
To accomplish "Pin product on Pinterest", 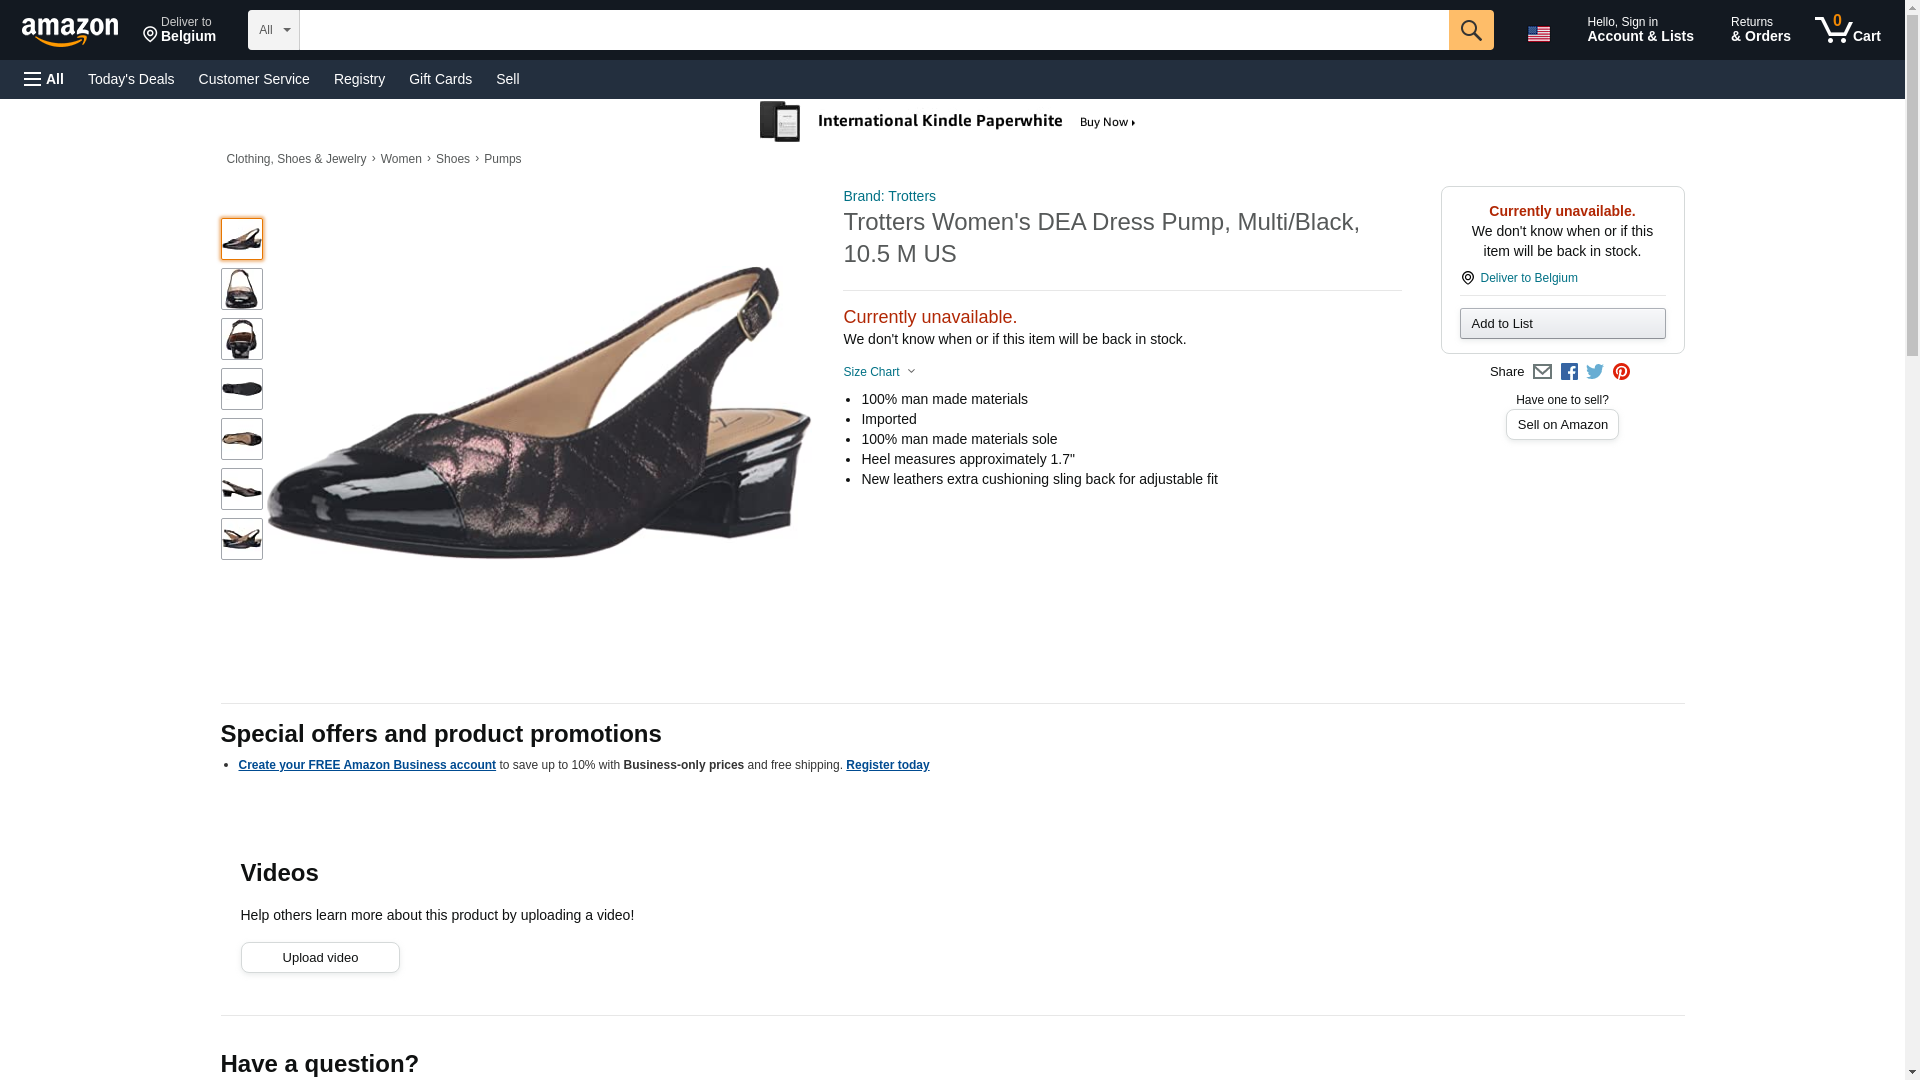I will 1621,372.
